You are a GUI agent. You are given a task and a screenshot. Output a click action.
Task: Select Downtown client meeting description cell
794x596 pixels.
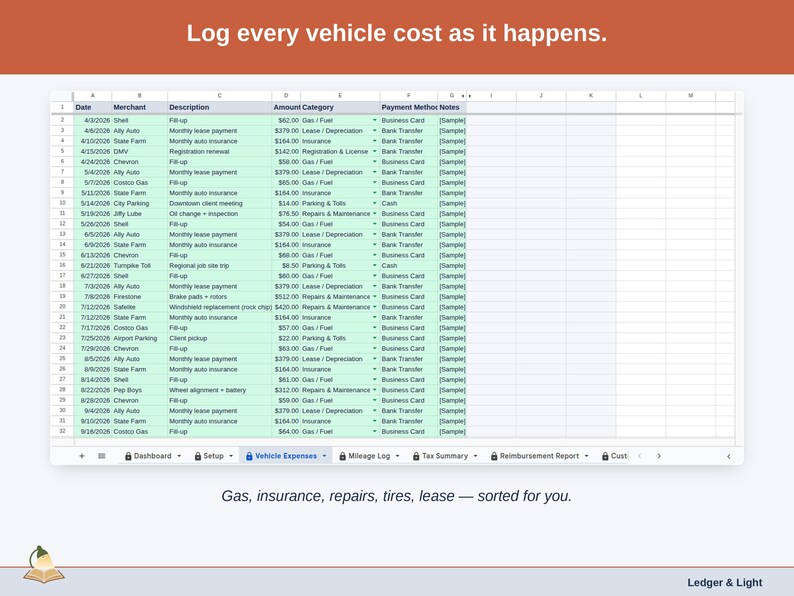tap(219, 203)
